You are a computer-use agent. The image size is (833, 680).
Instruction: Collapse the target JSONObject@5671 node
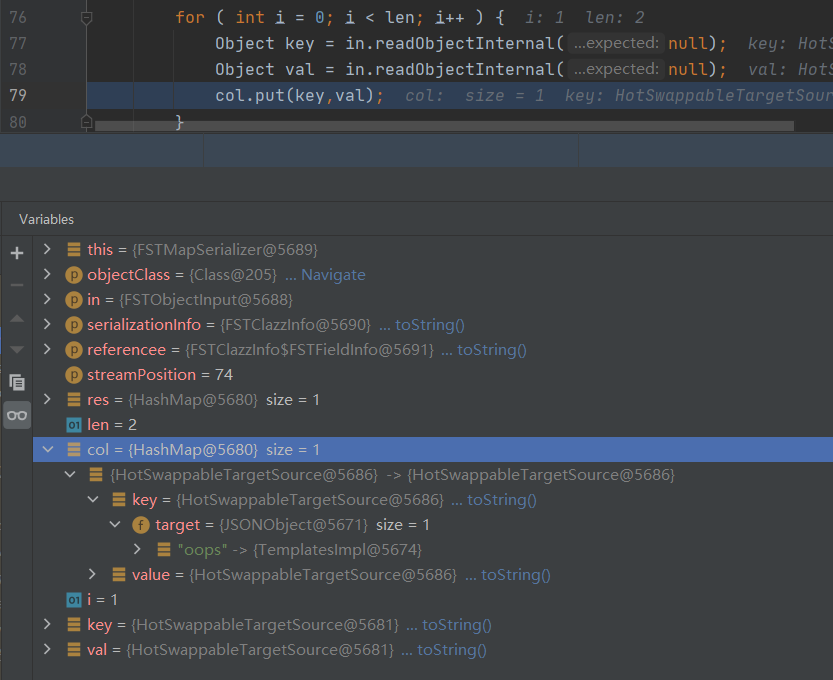115,524
